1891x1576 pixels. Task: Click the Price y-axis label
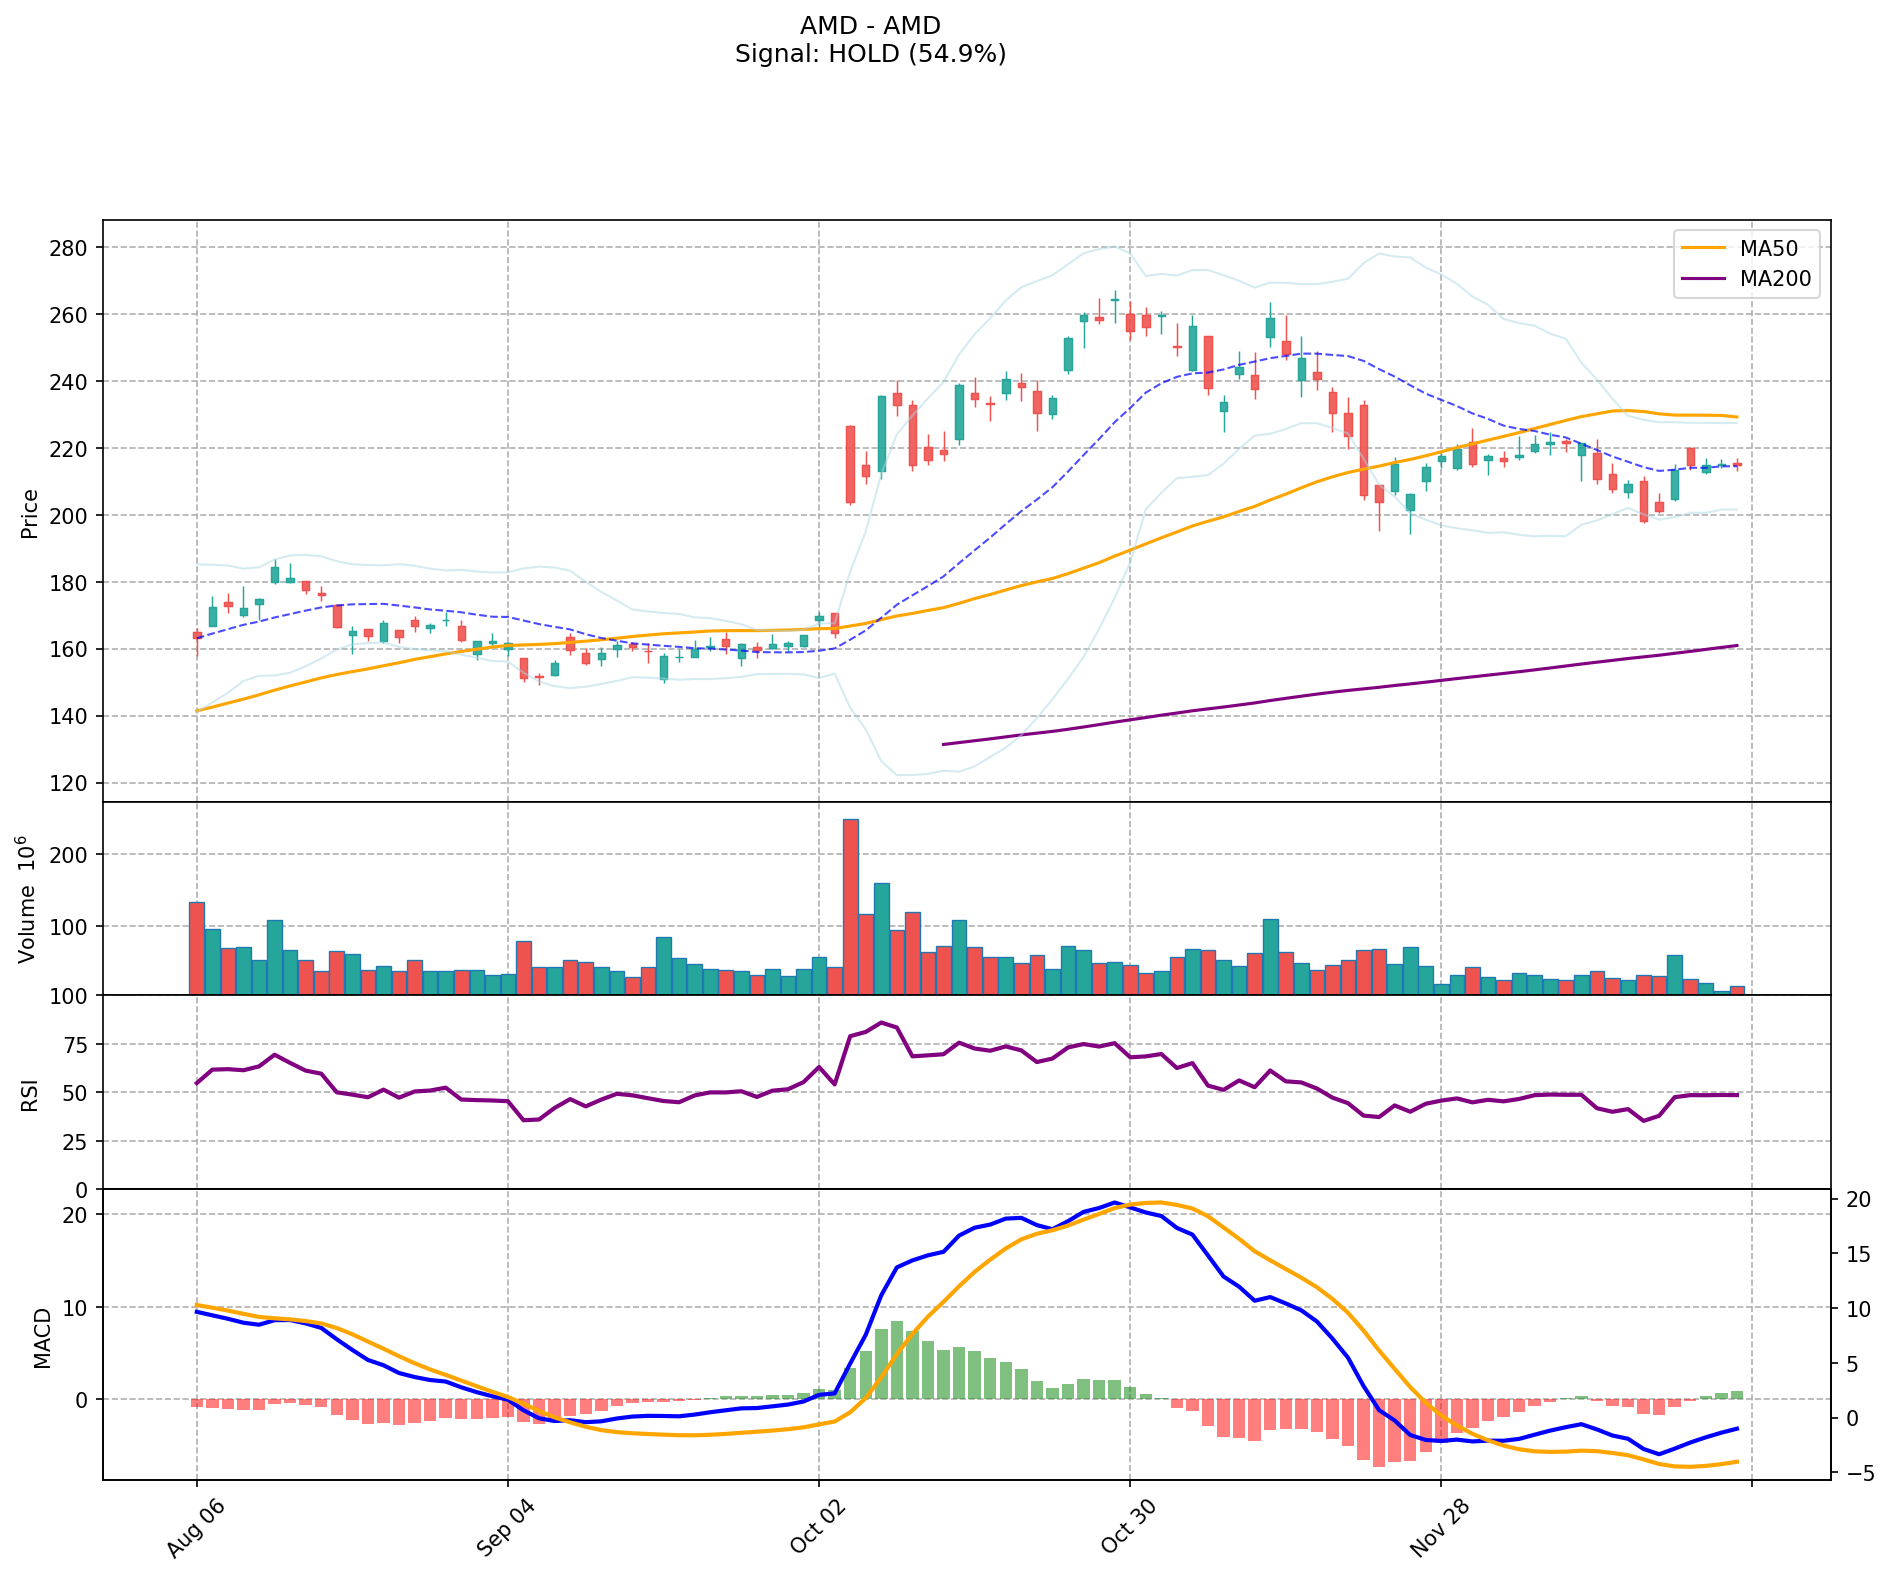click(30, 514)
